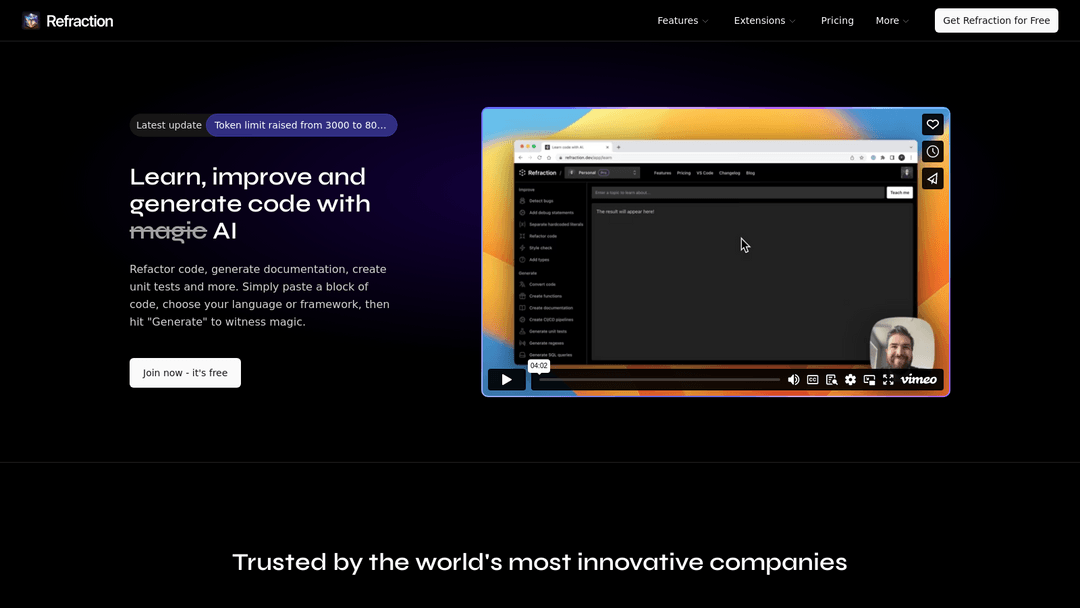Click the Vimeo logo in player
The height and width of the screenshot is (608, 1080).
point(919,379)
